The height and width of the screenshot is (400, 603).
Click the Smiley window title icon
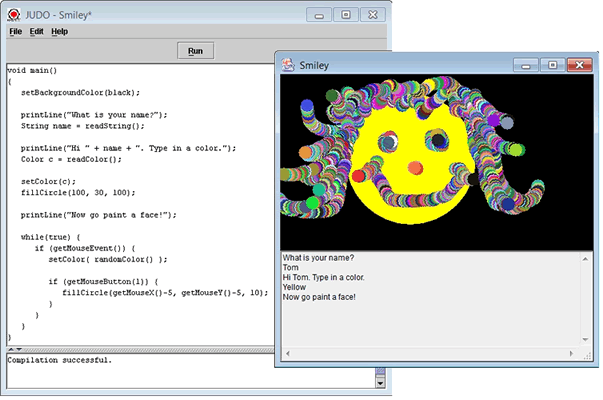[288, 62]
